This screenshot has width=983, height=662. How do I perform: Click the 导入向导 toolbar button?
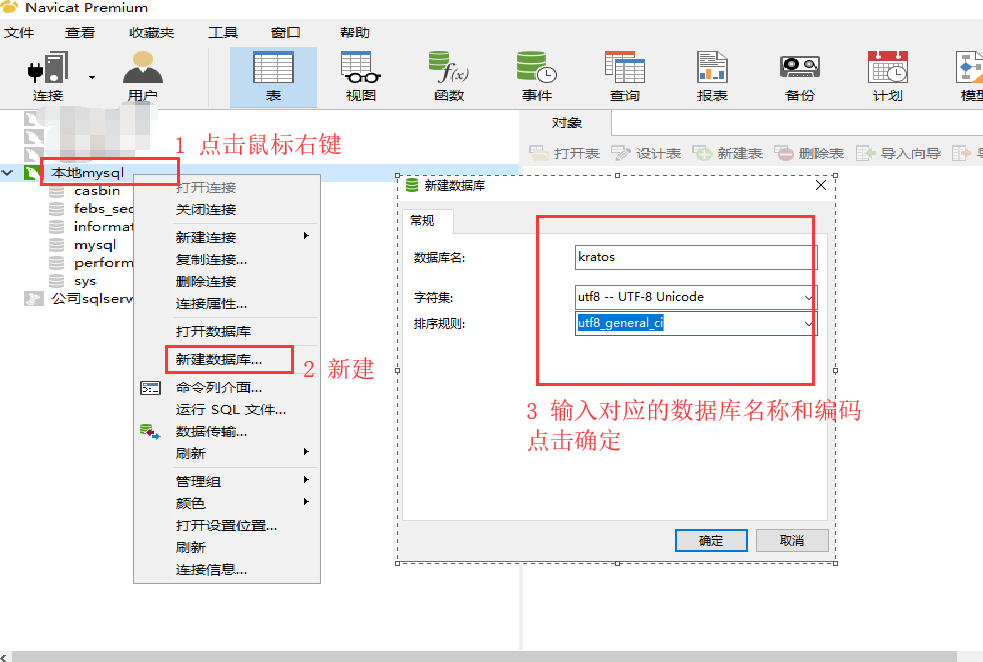point(898,153)
